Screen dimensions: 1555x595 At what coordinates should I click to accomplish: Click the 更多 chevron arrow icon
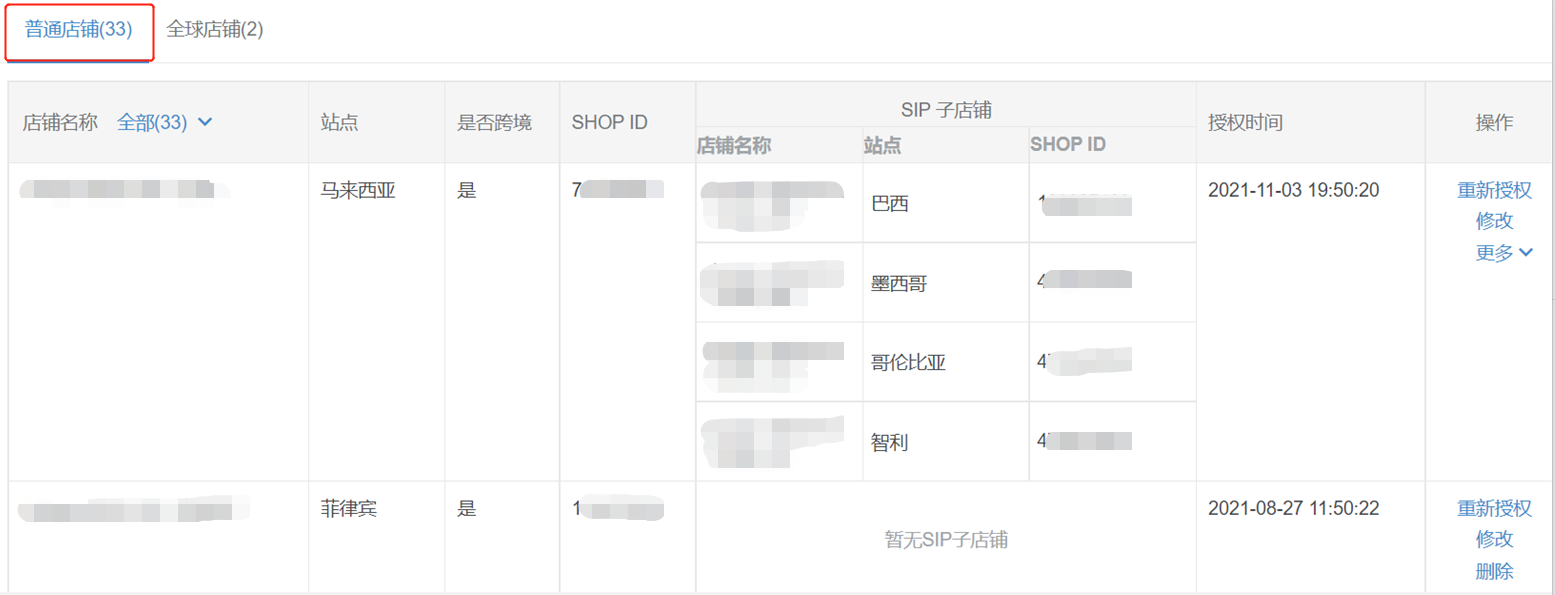click(x=1526, y=253)
